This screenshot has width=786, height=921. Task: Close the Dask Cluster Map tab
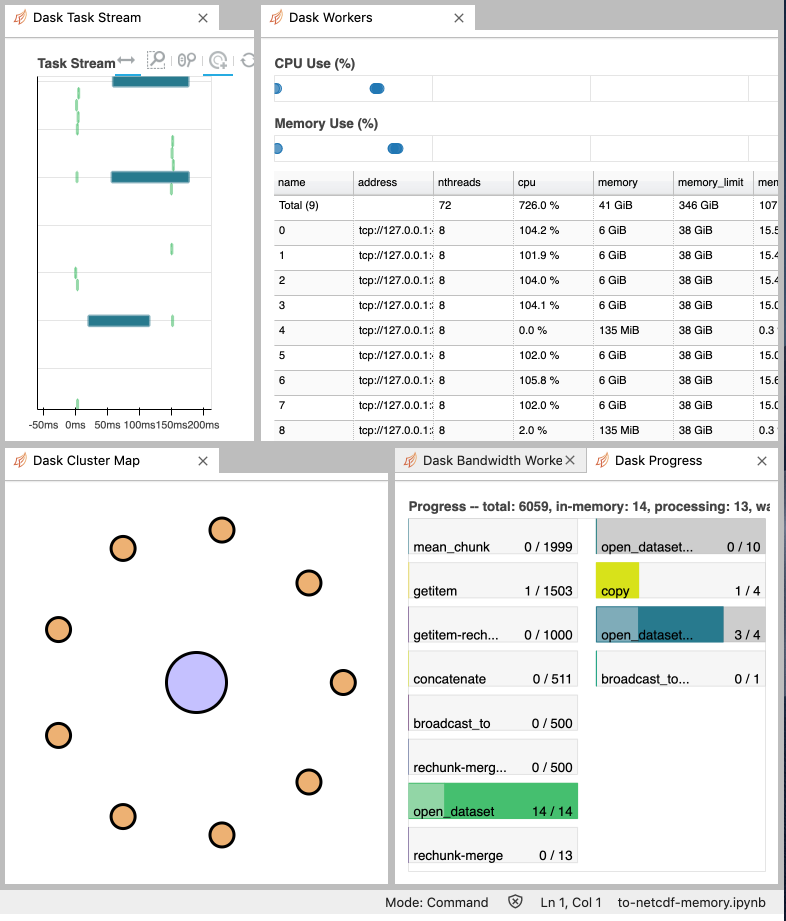pos(203,461)
